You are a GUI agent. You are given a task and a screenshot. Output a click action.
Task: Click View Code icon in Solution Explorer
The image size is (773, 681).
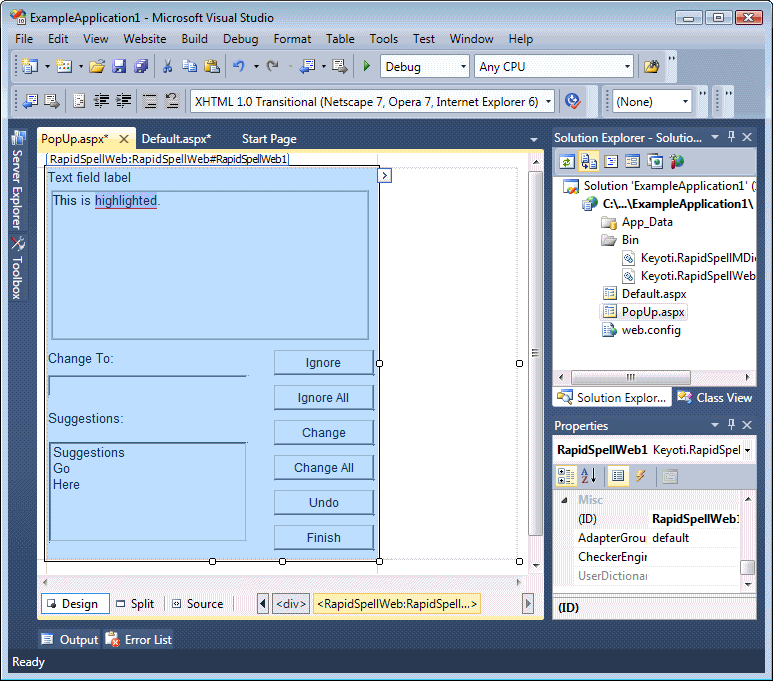pos(611,162)
